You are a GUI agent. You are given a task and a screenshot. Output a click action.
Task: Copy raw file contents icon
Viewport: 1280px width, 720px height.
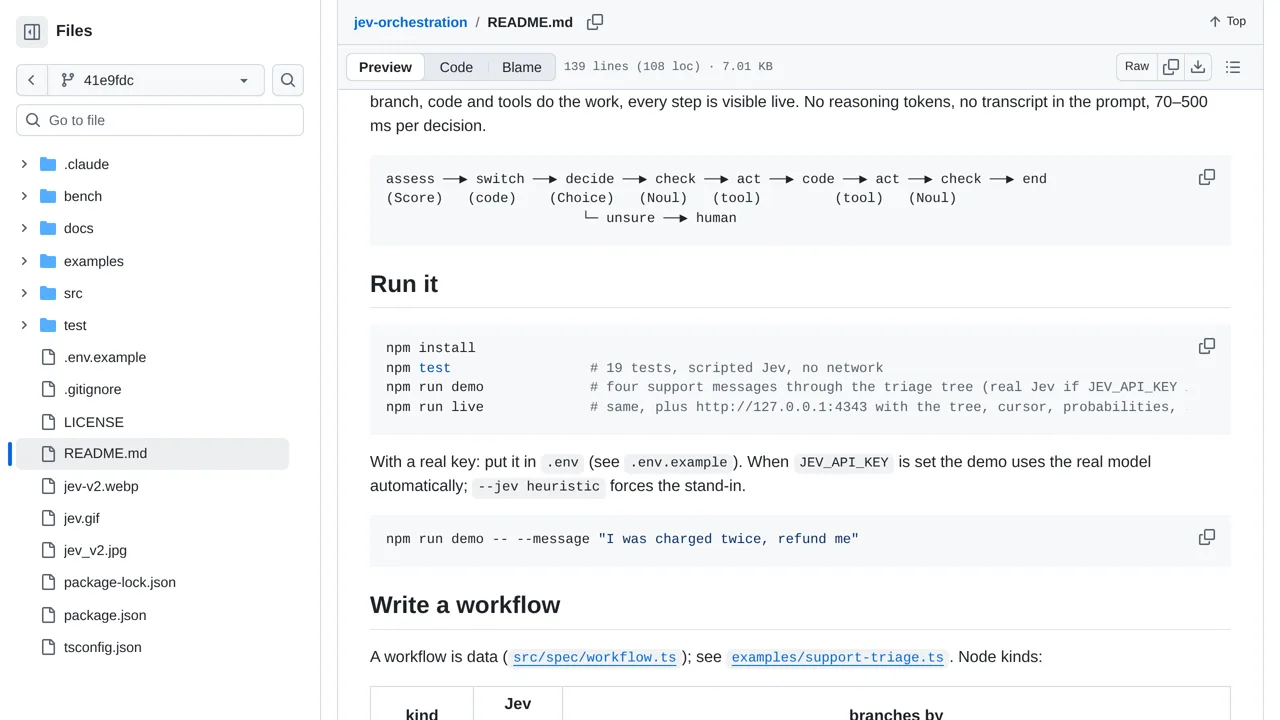pos(1171,67)
